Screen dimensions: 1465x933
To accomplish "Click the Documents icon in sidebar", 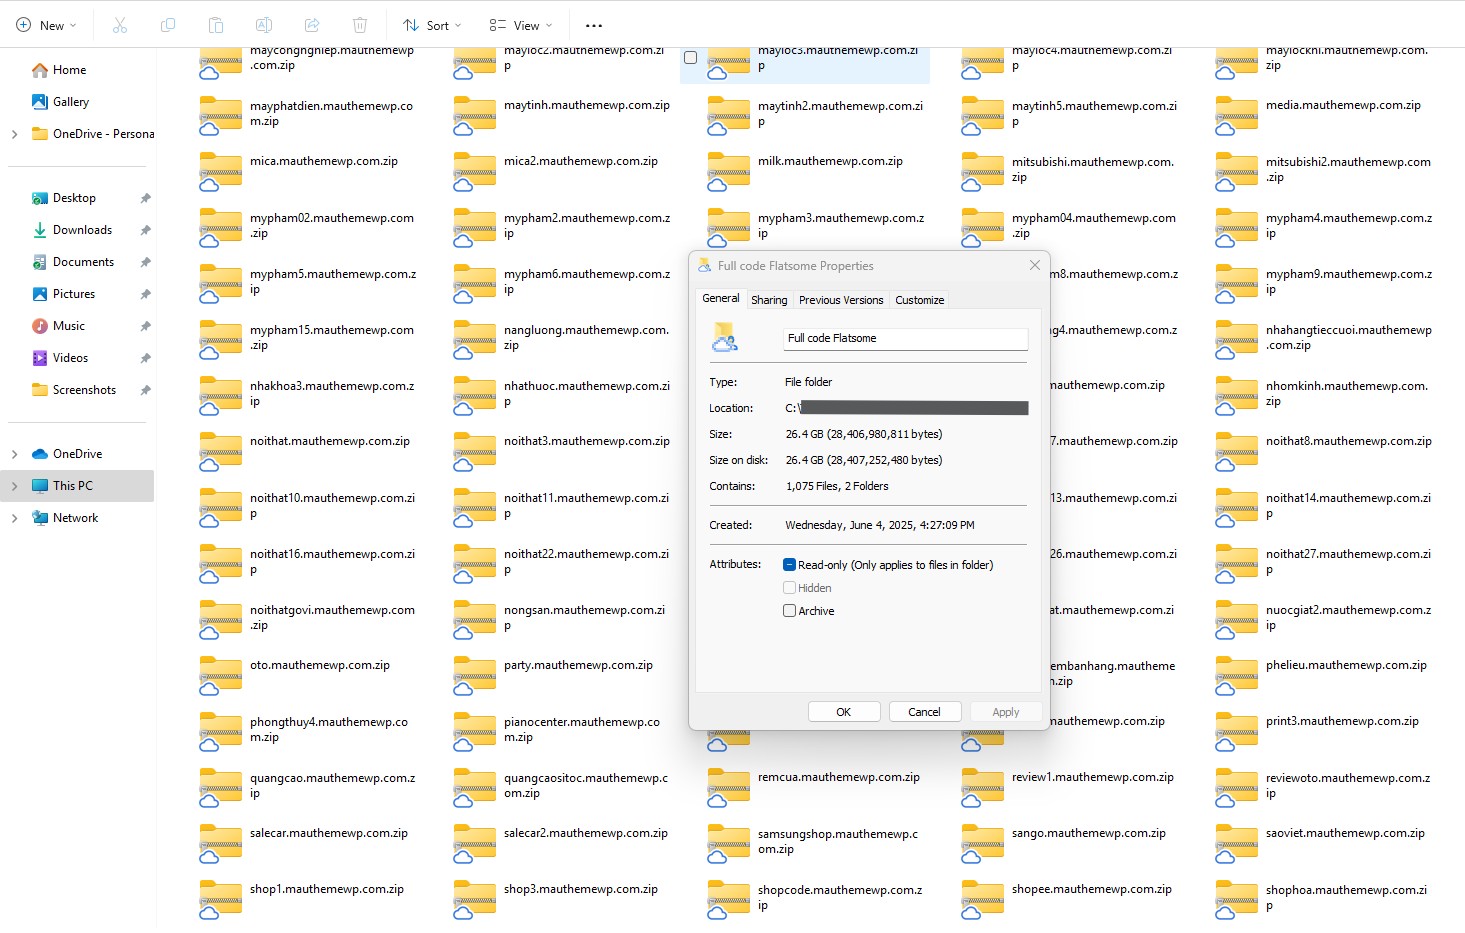I will click(40, 262).
